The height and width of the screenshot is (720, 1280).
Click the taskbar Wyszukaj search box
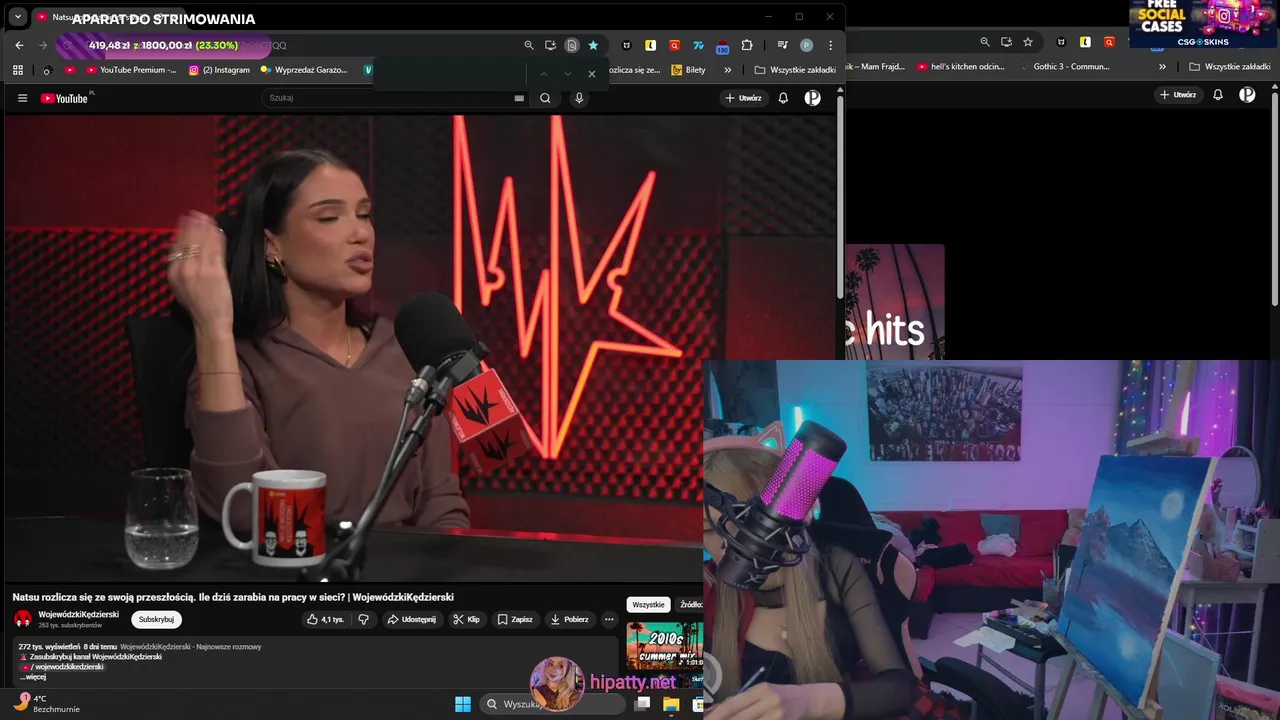click(553, 704)
